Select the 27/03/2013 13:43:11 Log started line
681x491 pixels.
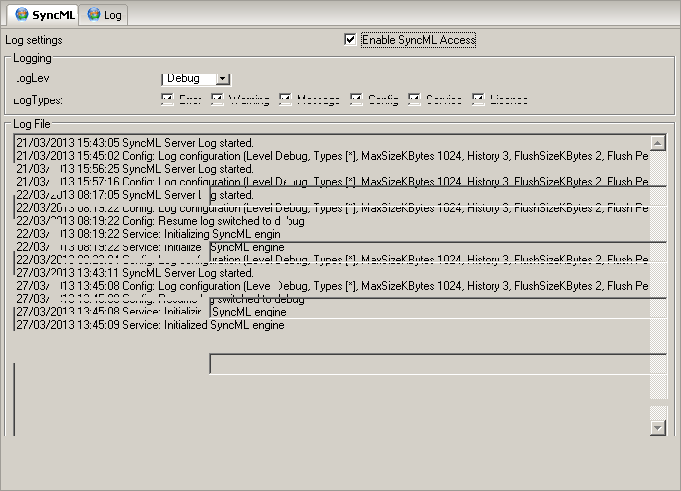point(135,273)
